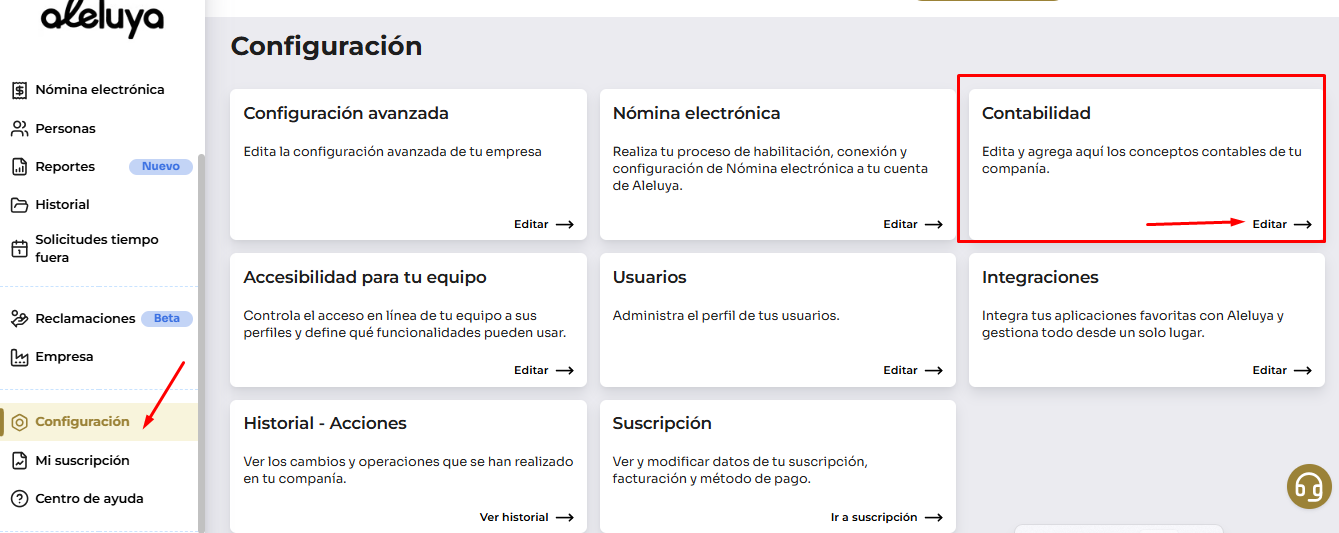Image resolution: width=1339 pixels, height=533 pixels.
Task: Click the Reclamaciones handshake icon
Action: coord(19,319)
